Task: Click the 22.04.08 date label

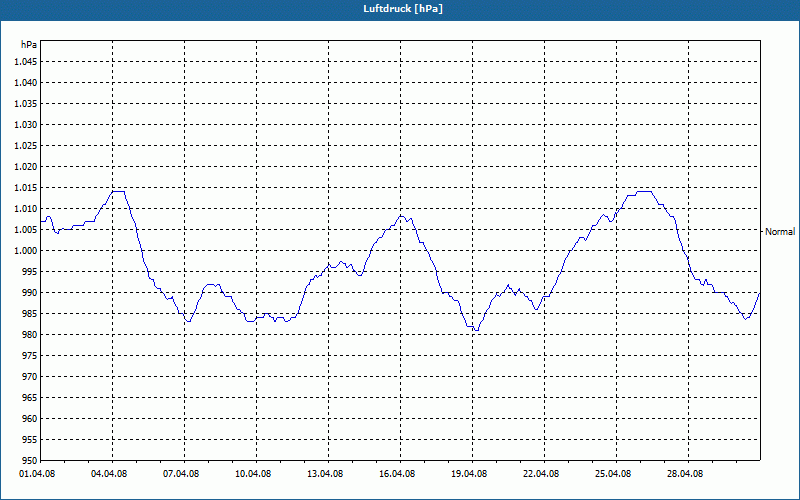Action: (x=541, y=474)
